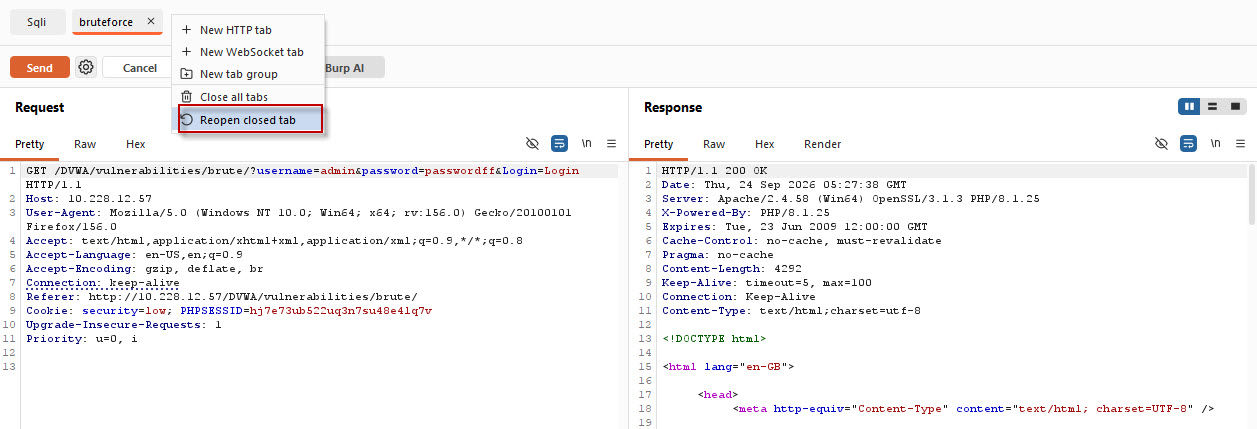Click the '<!DOCTYPE html>' response line
This screenshot has height=429, width=1257.
(714, 339)
